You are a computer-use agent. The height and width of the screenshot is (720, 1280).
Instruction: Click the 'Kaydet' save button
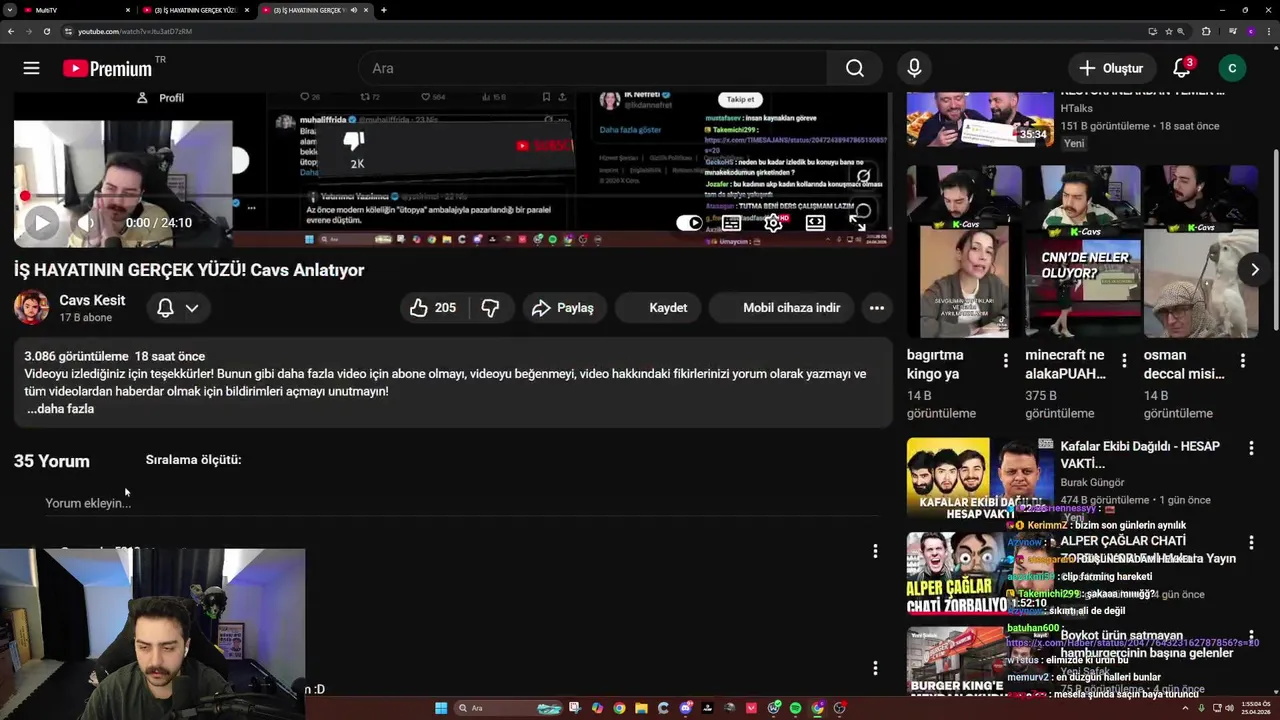pyautogui.click(x=659, y=308)
